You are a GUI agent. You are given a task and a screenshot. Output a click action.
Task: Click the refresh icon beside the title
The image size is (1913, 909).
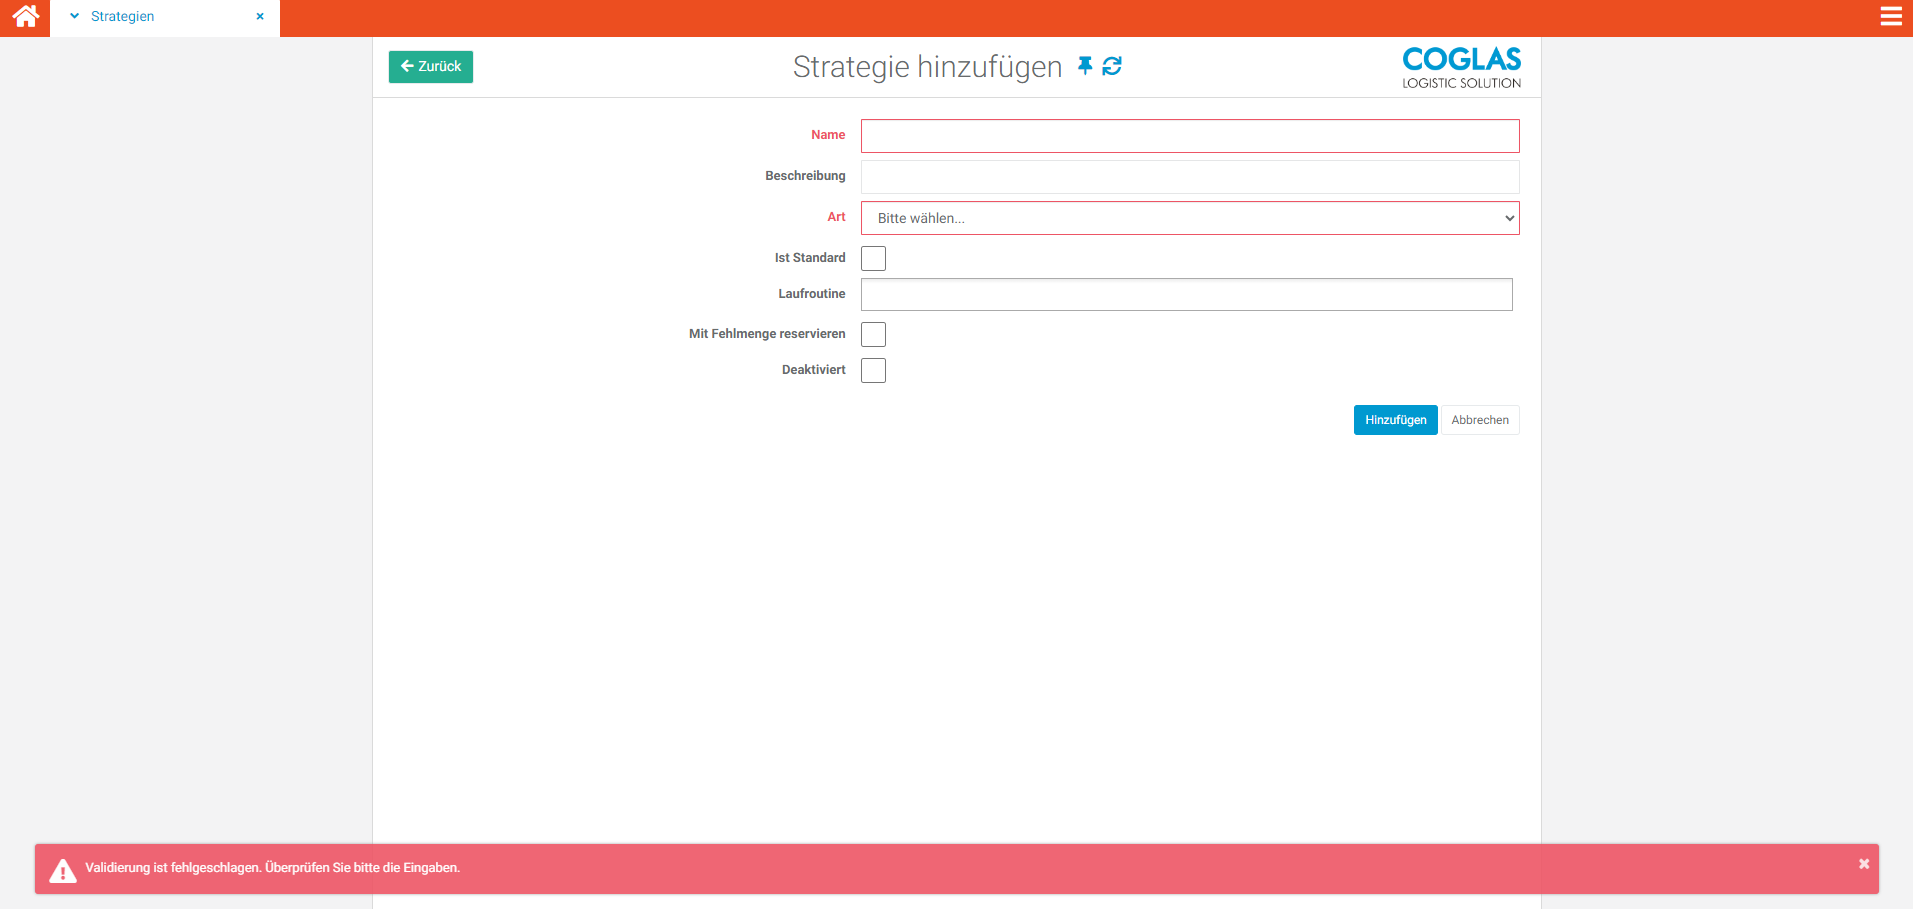coord(1112,66)
